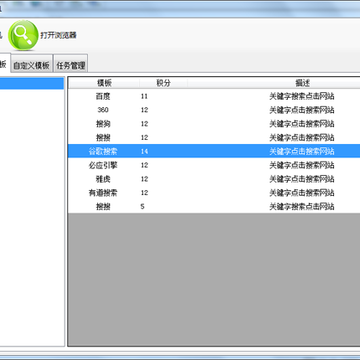Image resolution: width=360 pixels, height=360 pixels.
Task: Sort by the 积分 column header
Action: [x=163, y=83]
